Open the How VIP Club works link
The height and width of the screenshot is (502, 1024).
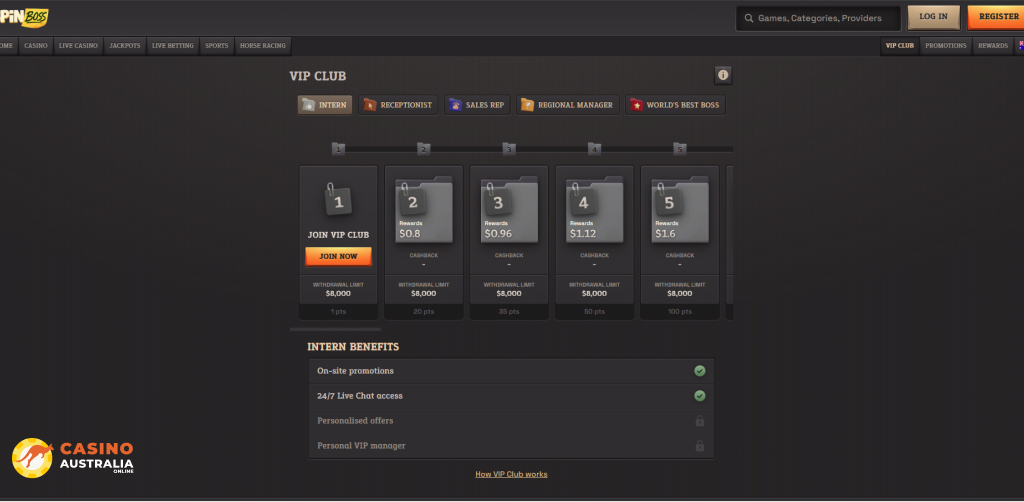point(511,474)
